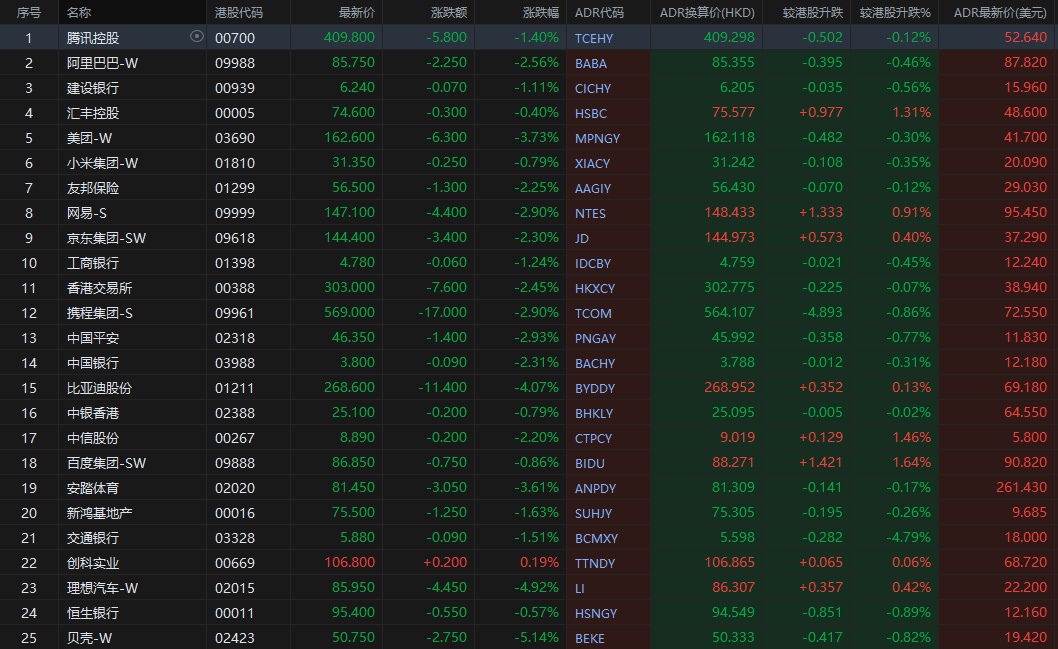Select the 汇丰控股 stock name

point(93,113)
